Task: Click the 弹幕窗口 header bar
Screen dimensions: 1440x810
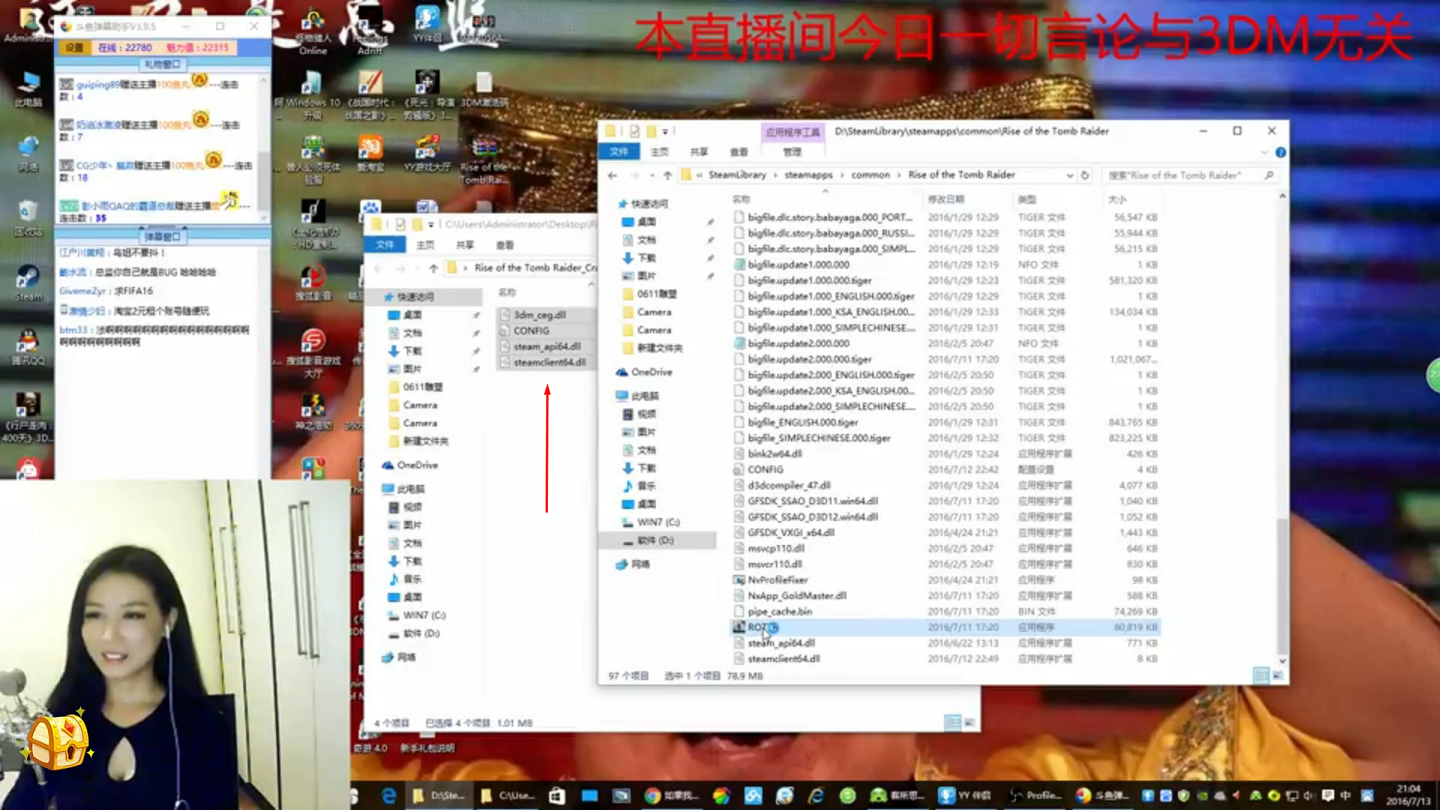Action: click(x=162, y=236)
